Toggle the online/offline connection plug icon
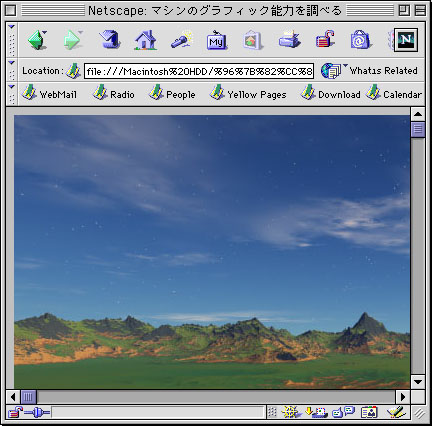432x426 pixels. tap(37, 413)
